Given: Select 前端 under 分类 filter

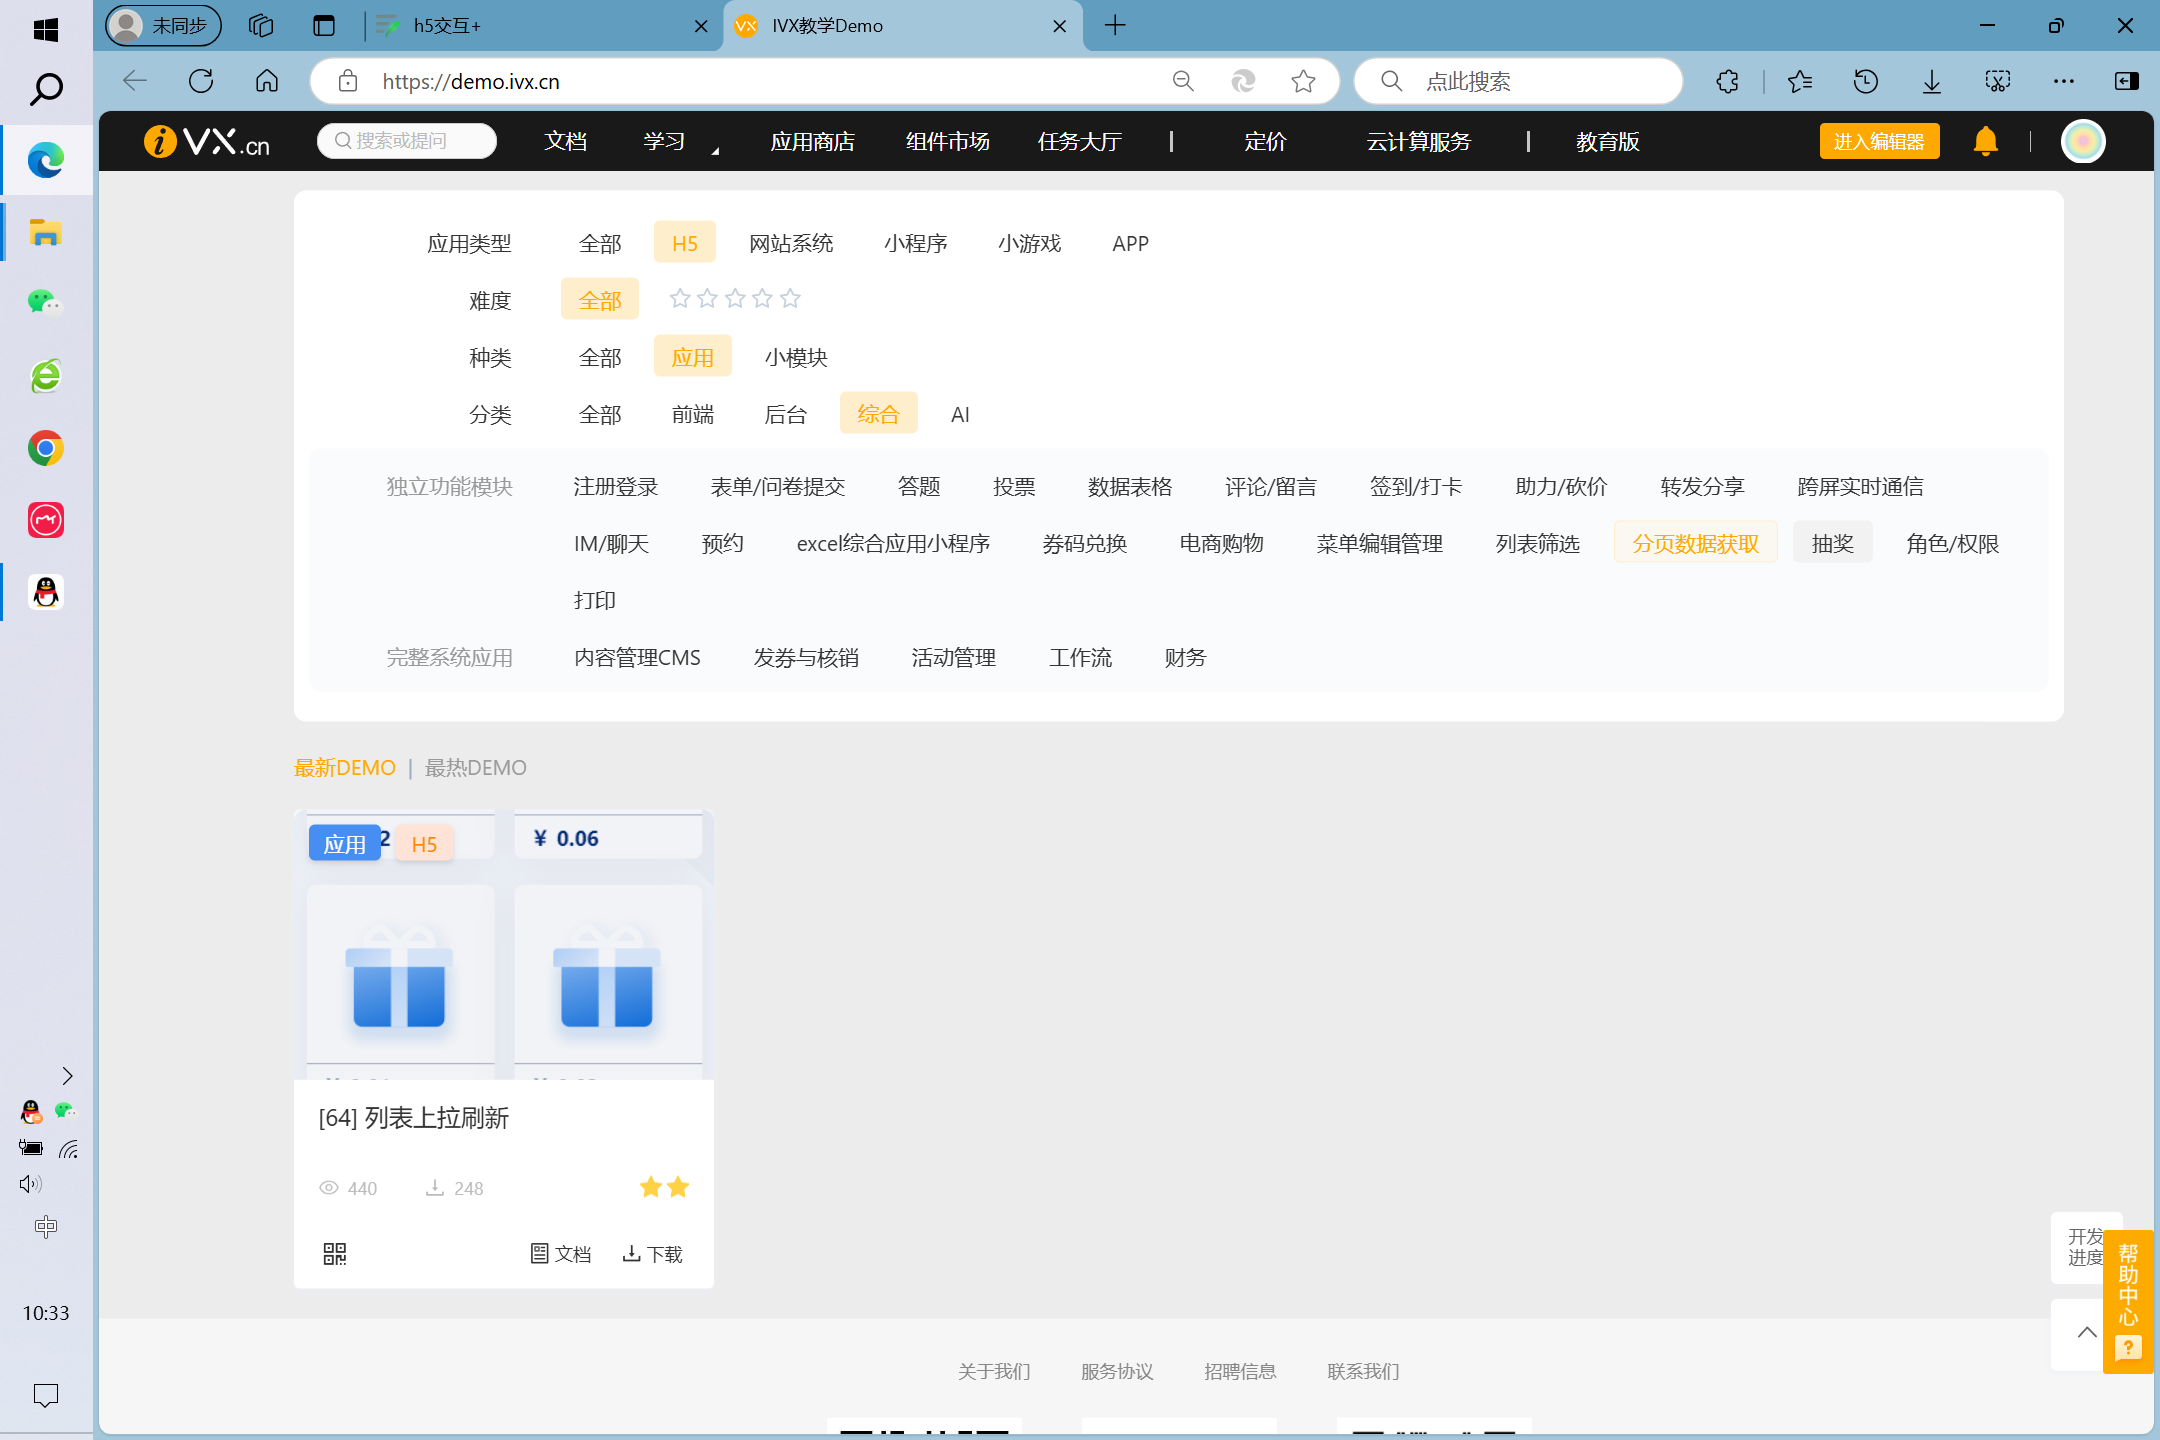Looking at the screenshot, I should click(x=693, y=414).
